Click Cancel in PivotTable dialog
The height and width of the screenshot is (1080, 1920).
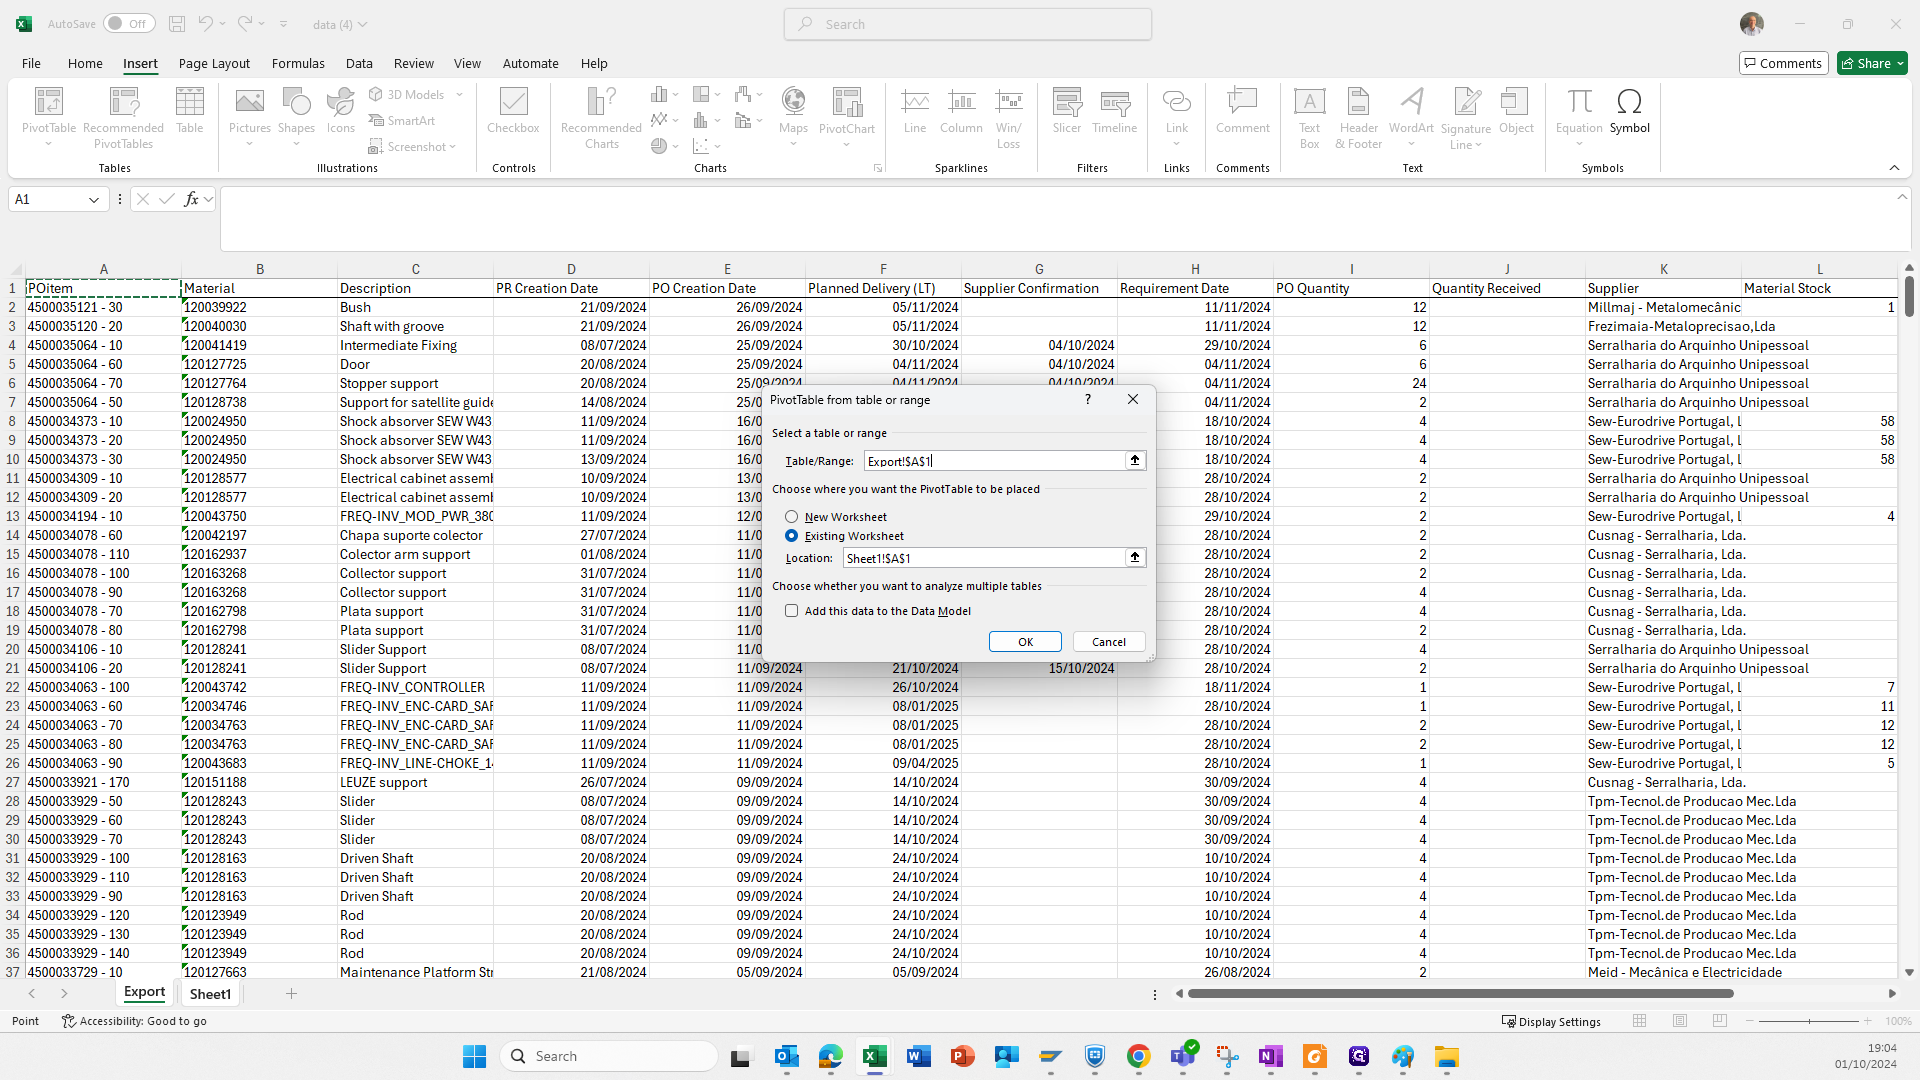[1109, 642]
